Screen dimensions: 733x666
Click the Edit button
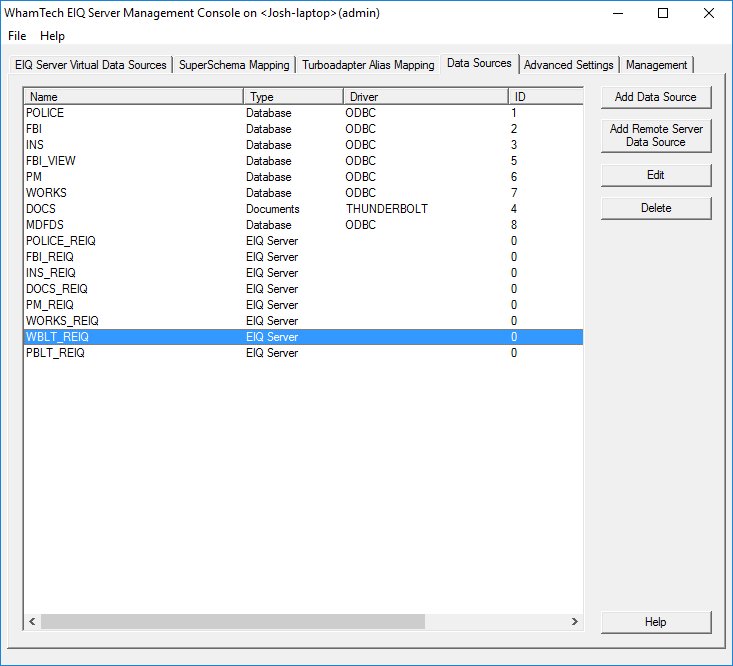coord(656,175)
